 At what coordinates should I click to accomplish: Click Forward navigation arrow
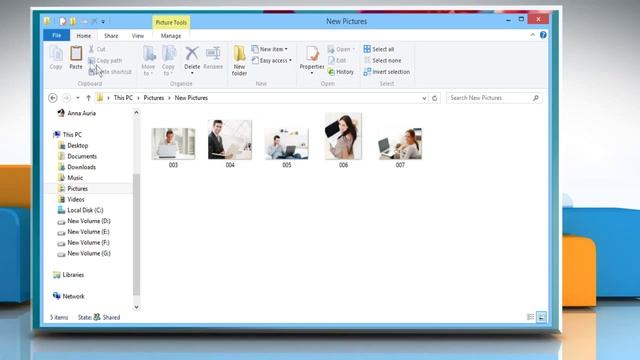(x=66, y=98)
